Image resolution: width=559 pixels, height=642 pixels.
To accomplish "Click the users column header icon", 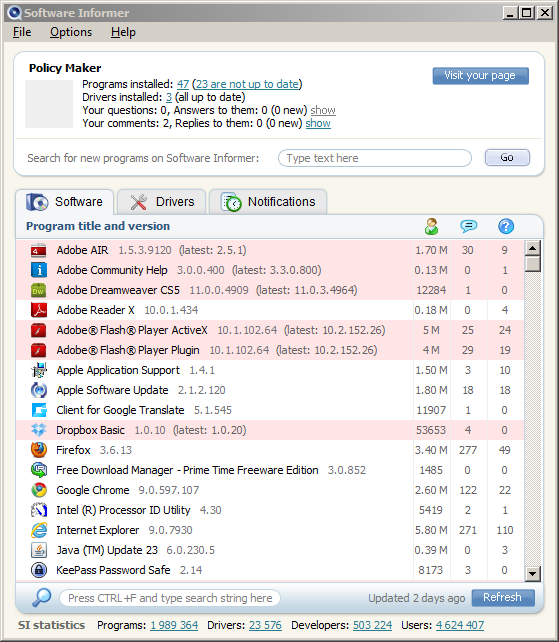I will tap(431, 226).
